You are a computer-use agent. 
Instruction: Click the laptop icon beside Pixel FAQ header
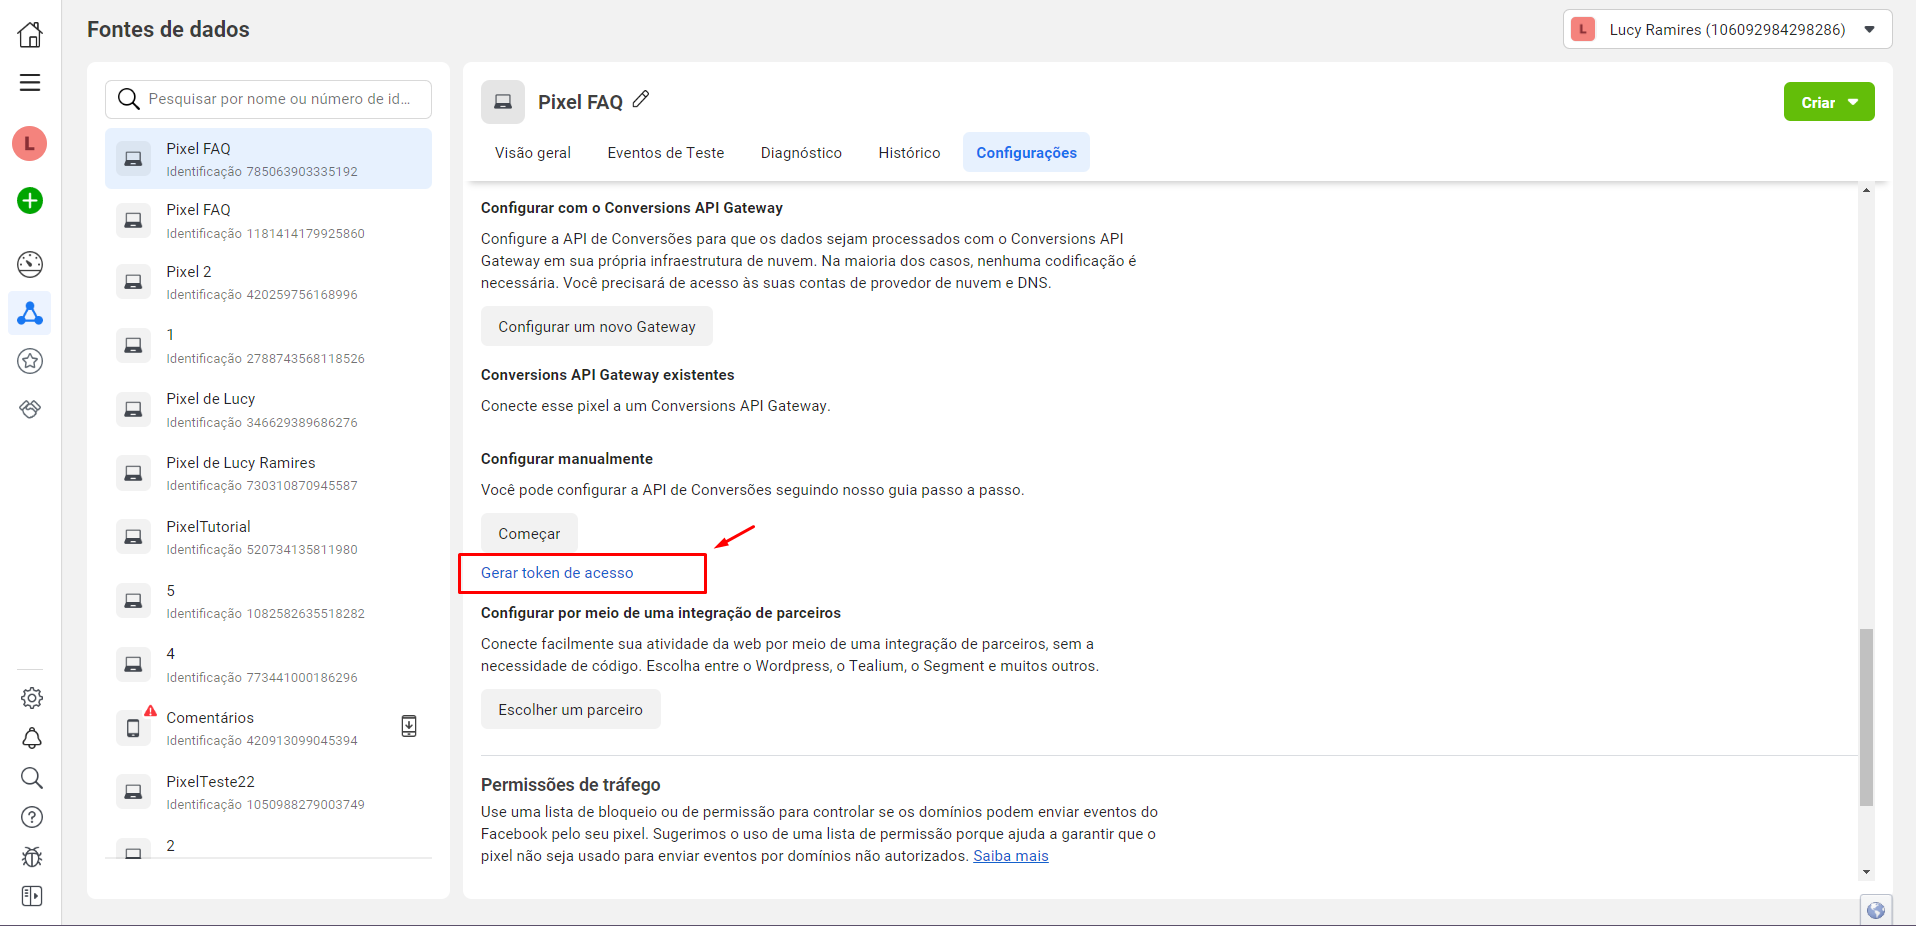pyautogui.click(x=503, y=102)
